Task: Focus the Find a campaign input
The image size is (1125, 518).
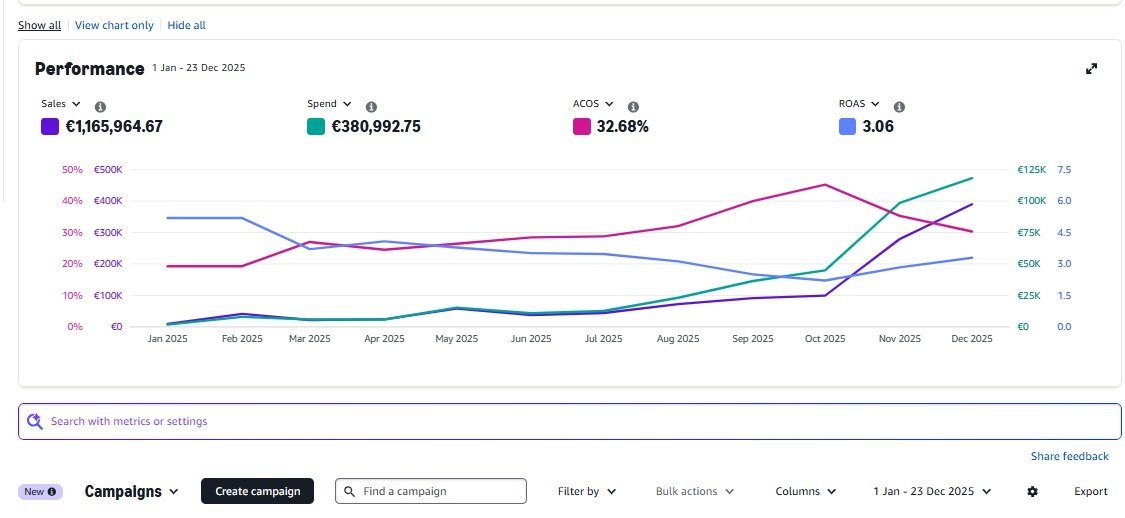Action: pos(430,491)
